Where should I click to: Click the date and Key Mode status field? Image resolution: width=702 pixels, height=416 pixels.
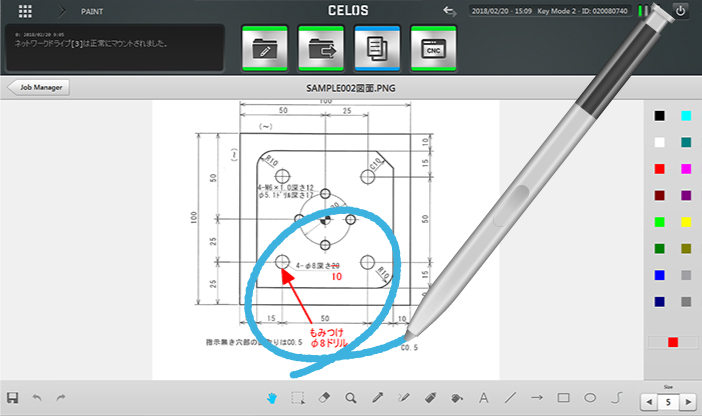[x=549, y=11]
